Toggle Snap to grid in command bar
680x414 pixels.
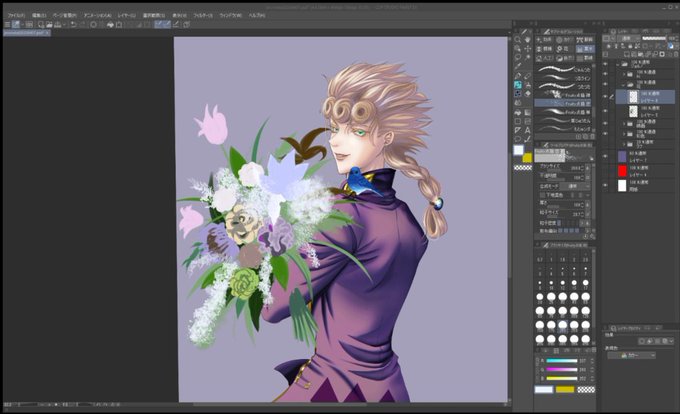click(x=177, y=24)
